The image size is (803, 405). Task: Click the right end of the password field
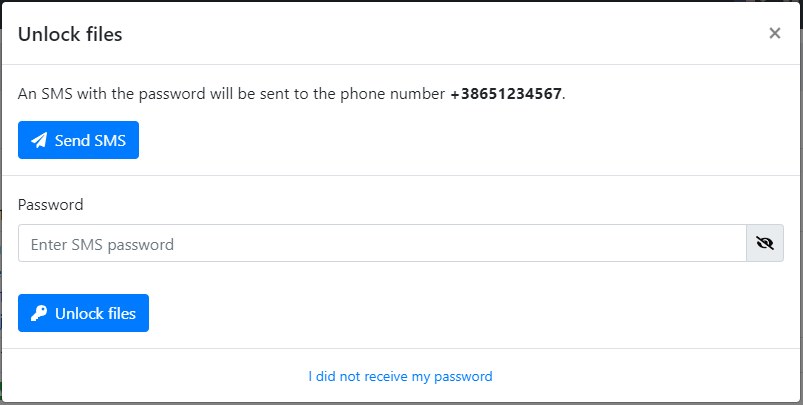click(725, 243)
